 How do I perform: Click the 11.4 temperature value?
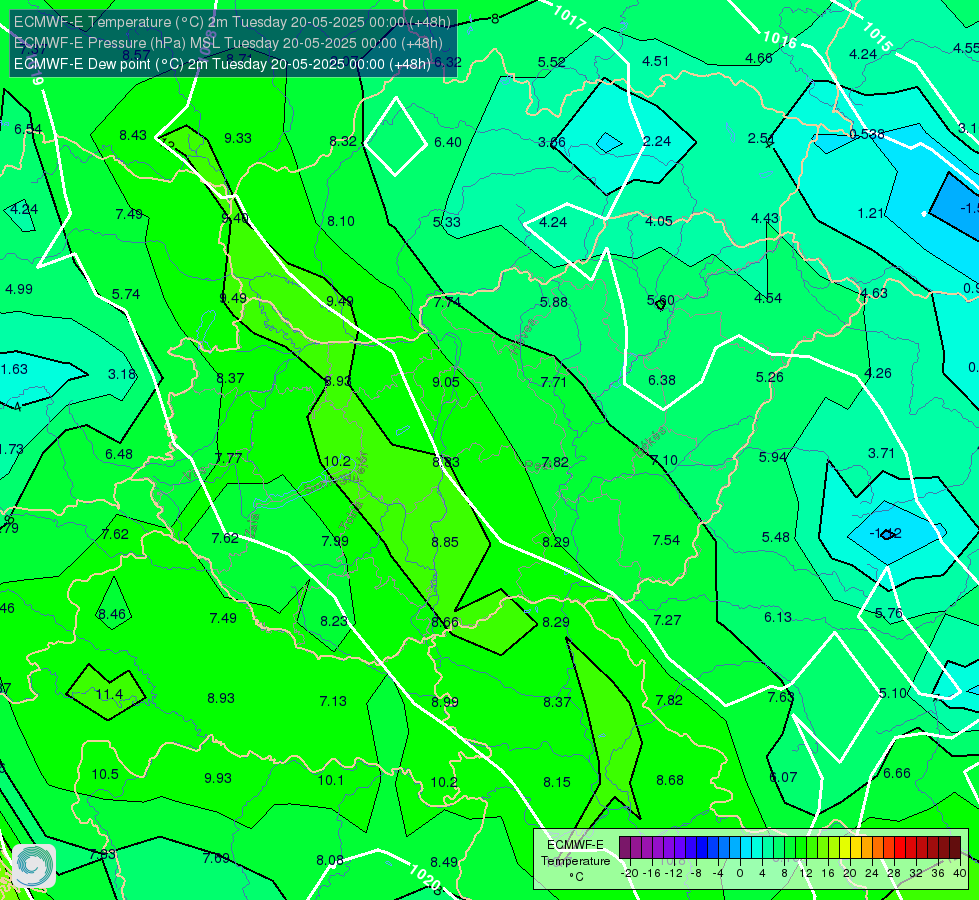coord(109,695)
